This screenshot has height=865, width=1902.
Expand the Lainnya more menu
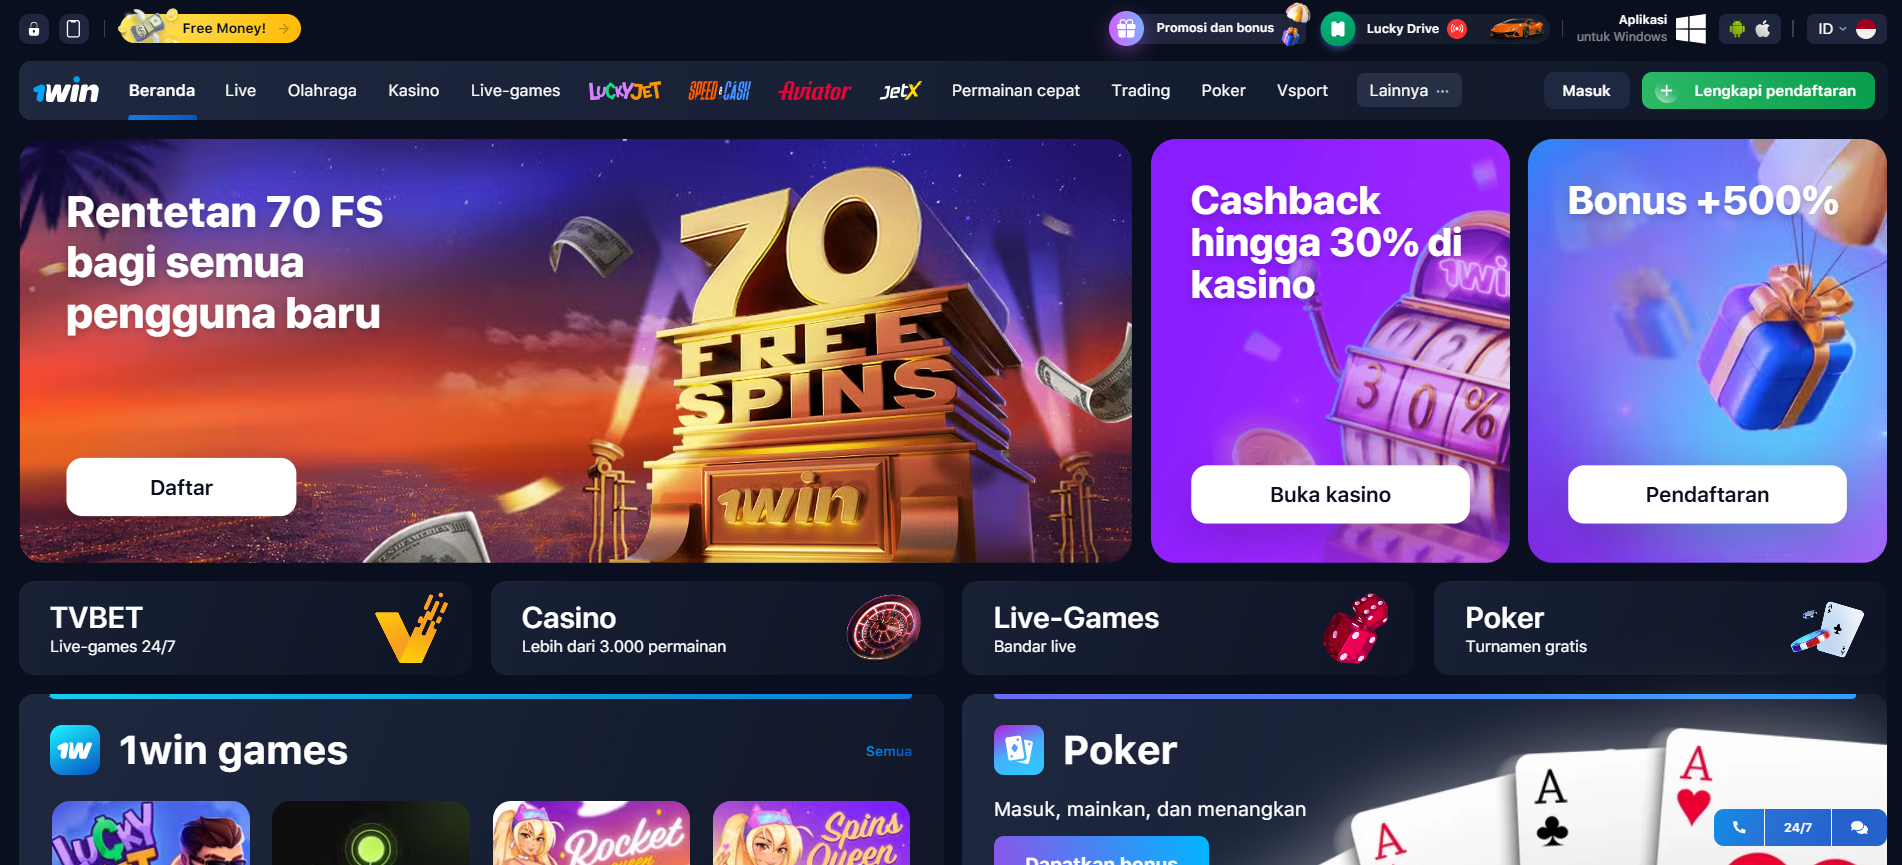(x=1409, y=90)
